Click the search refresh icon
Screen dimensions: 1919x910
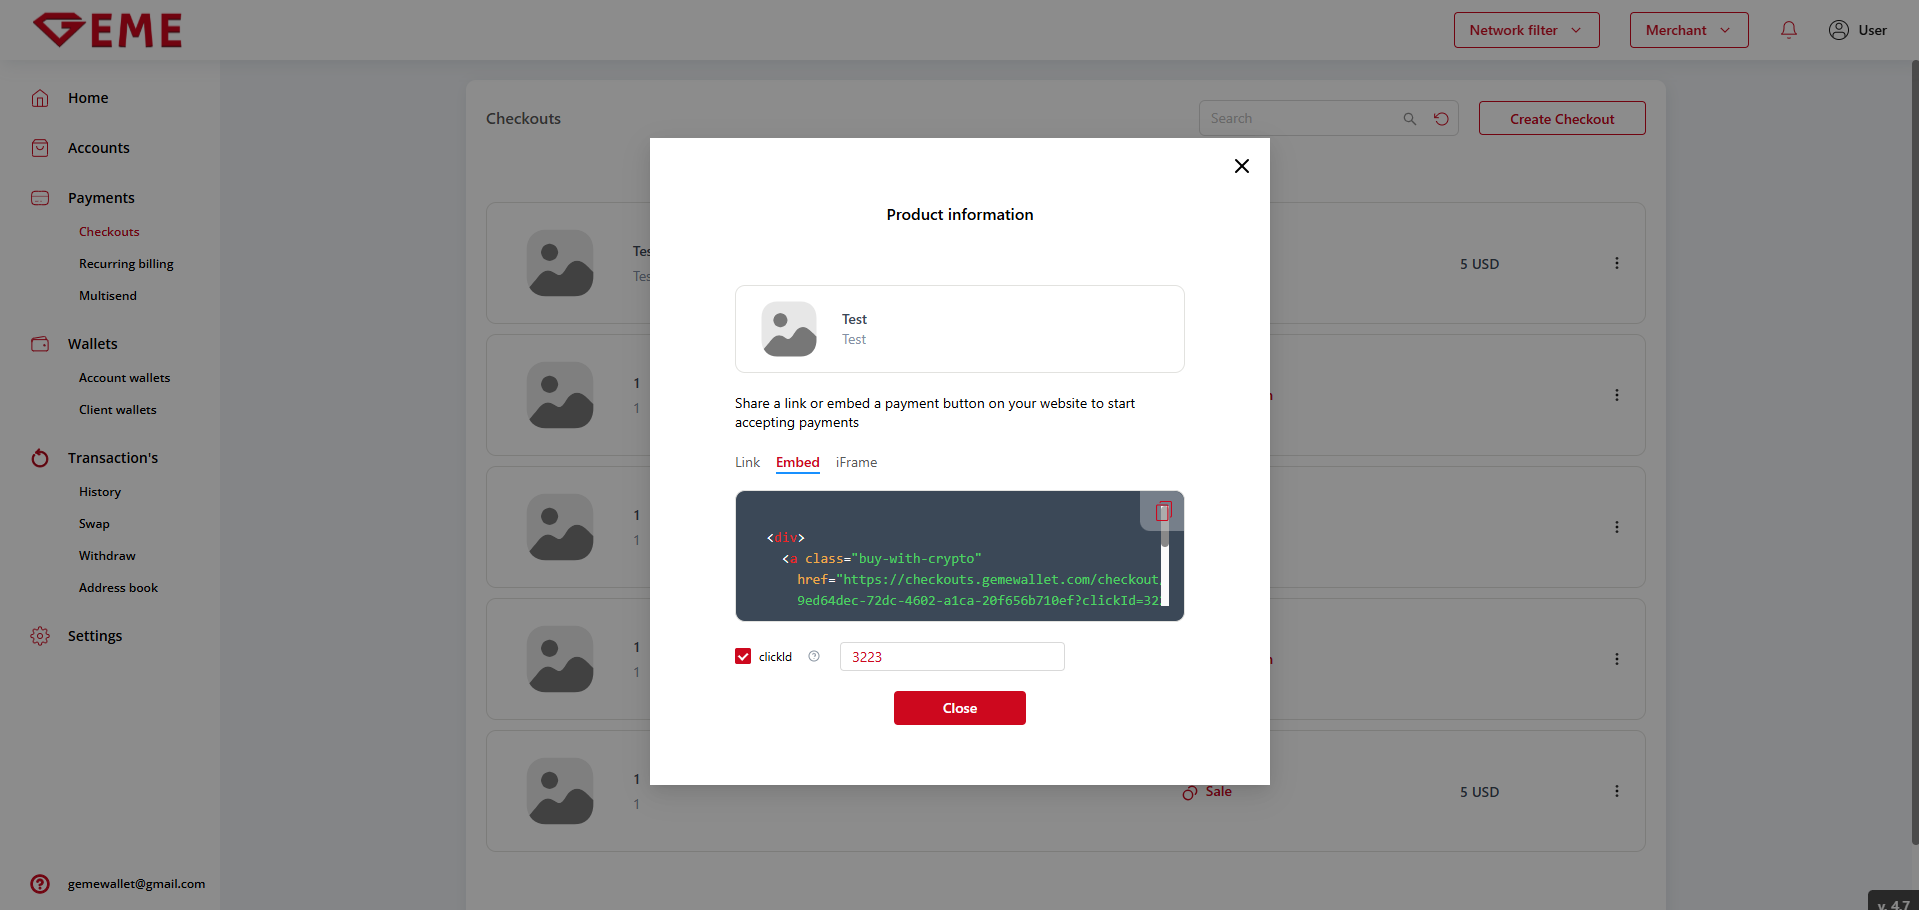[x=1441, y=119]
